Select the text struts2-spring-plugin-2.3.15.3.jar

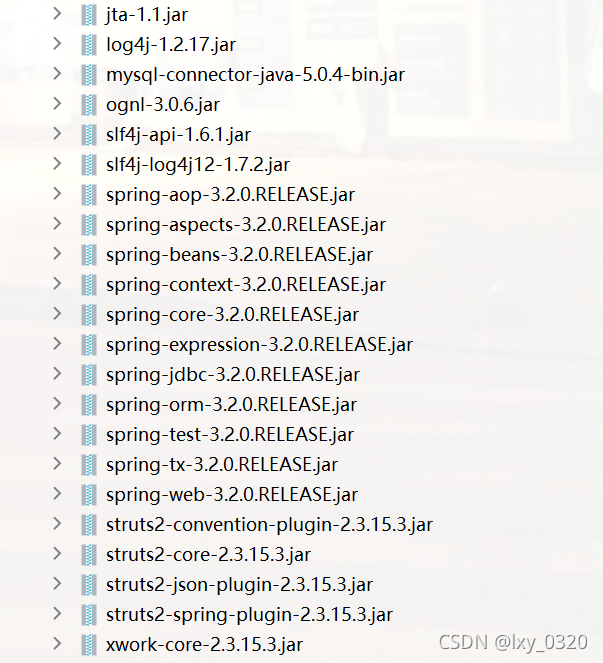click(249, 616)
